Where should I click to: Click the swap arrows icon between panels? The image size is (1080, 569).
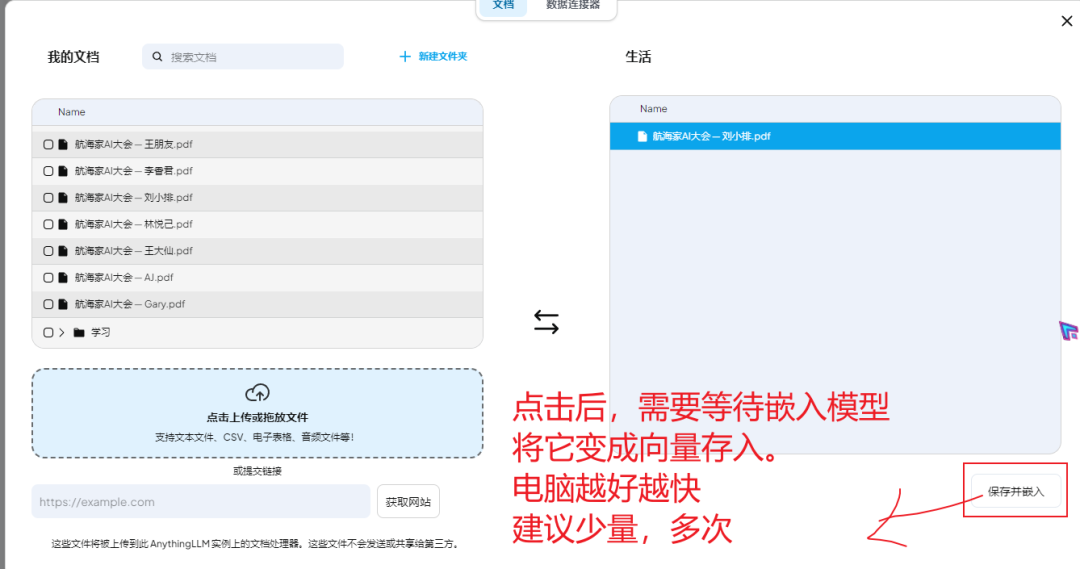546,322
